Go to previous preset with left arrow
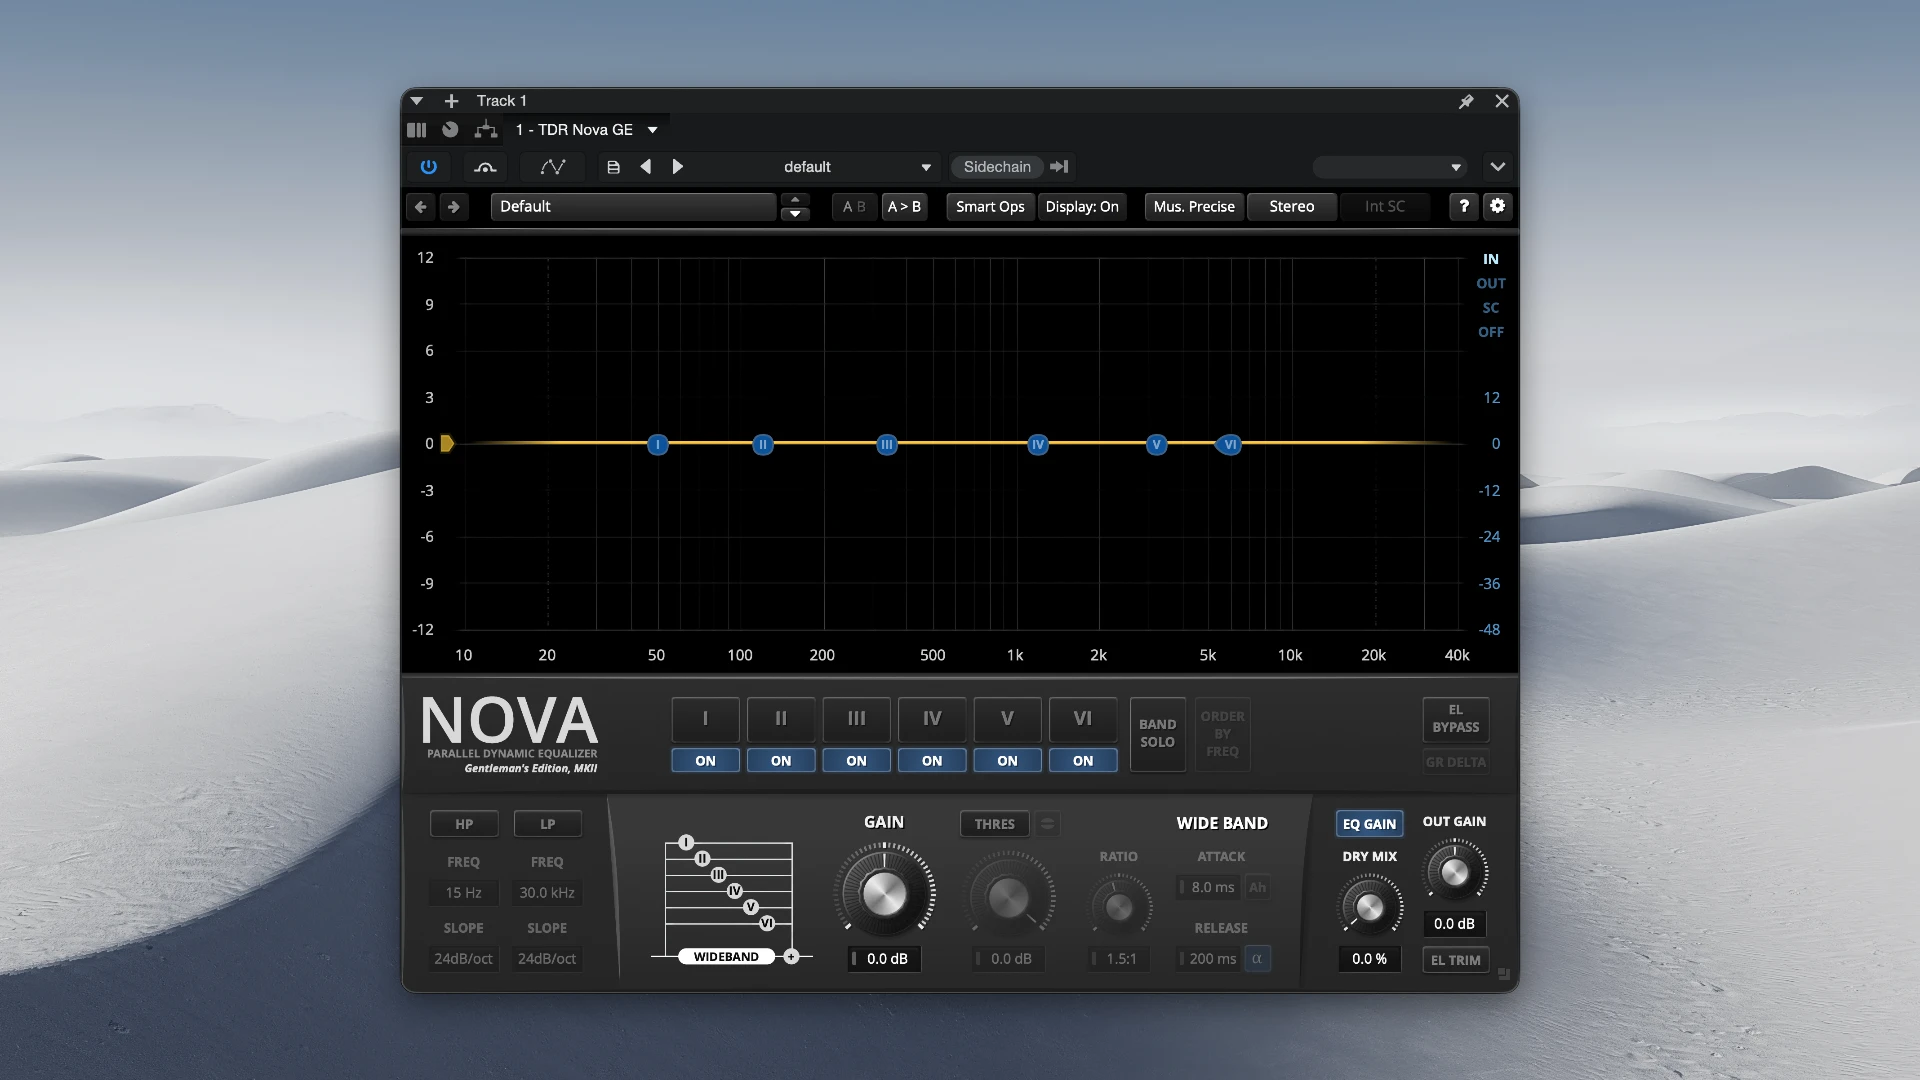Screen dimensions: 1920x1080 click(x=646, y=167)
